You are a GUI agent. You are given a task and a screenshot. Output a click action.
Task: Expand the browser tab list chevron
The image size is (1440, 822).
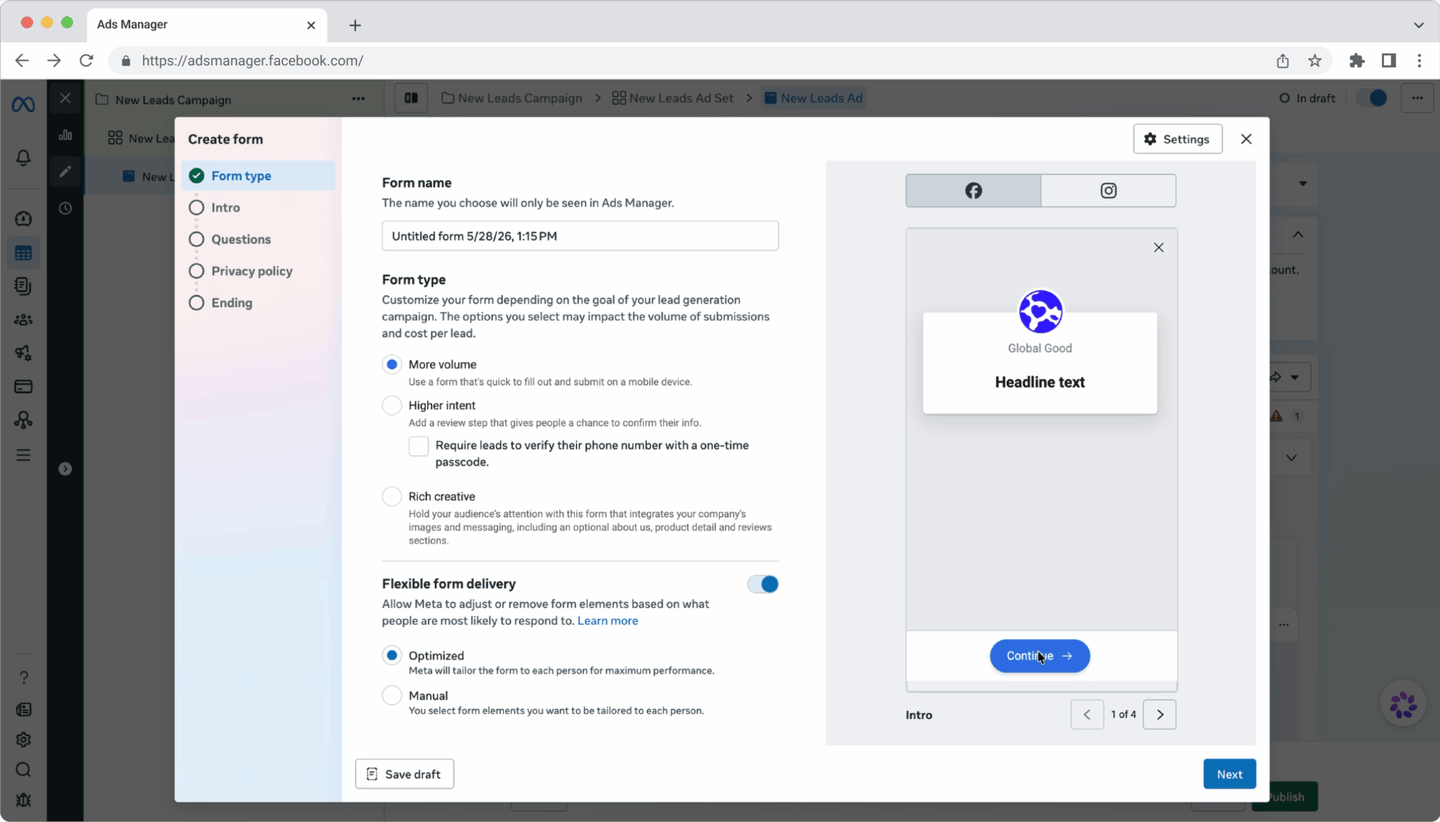(1418, 25)
